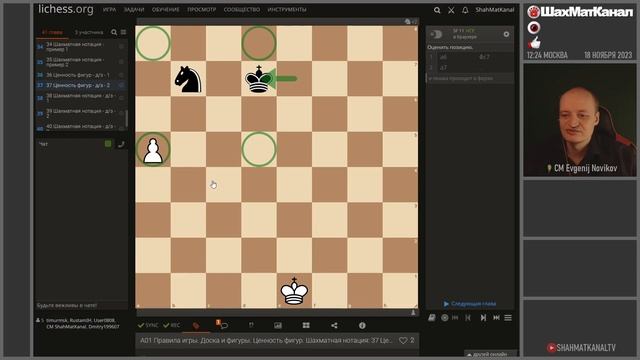
Task: Toggle the REC checkmark
Action: (x=171, y=325)
